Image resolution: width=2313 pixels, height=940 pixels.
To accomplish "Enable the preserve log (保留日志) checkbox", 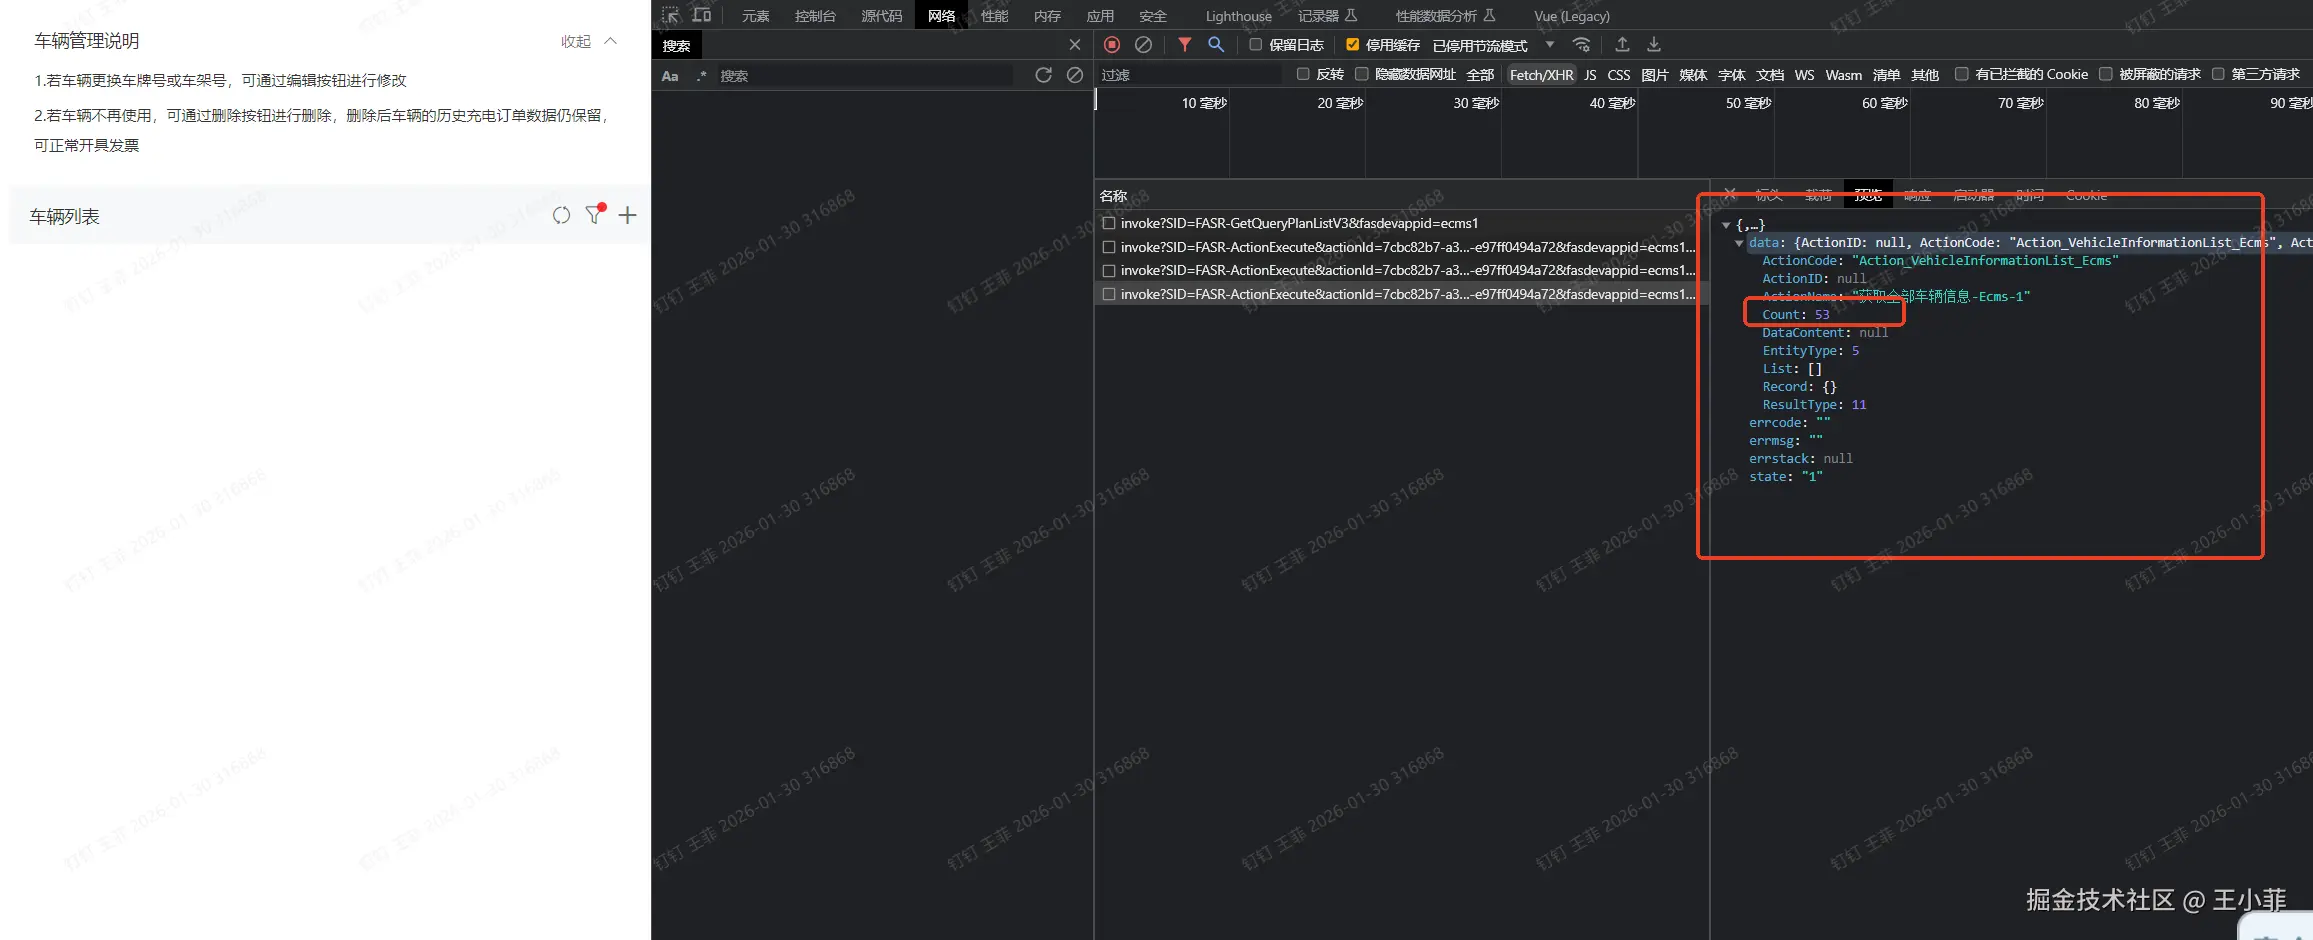I will coord(1255,45).
